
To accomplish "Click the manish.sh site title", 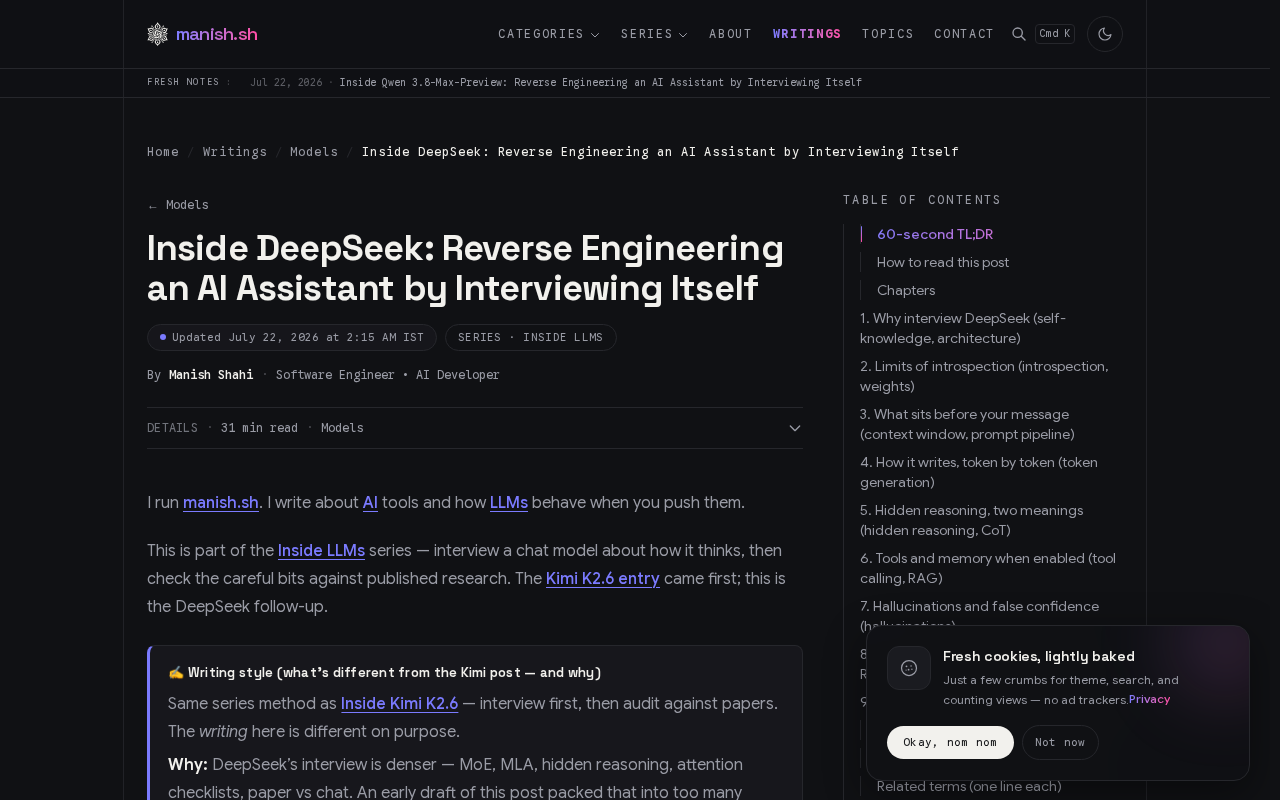I will (217, 34).
